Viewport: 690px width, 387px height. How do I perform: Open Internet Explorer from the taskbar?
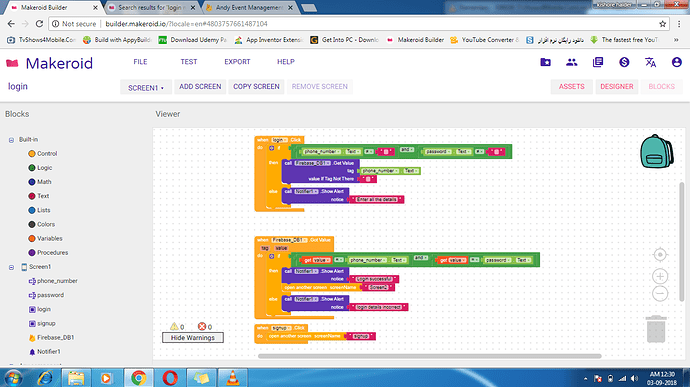point(45,378)
